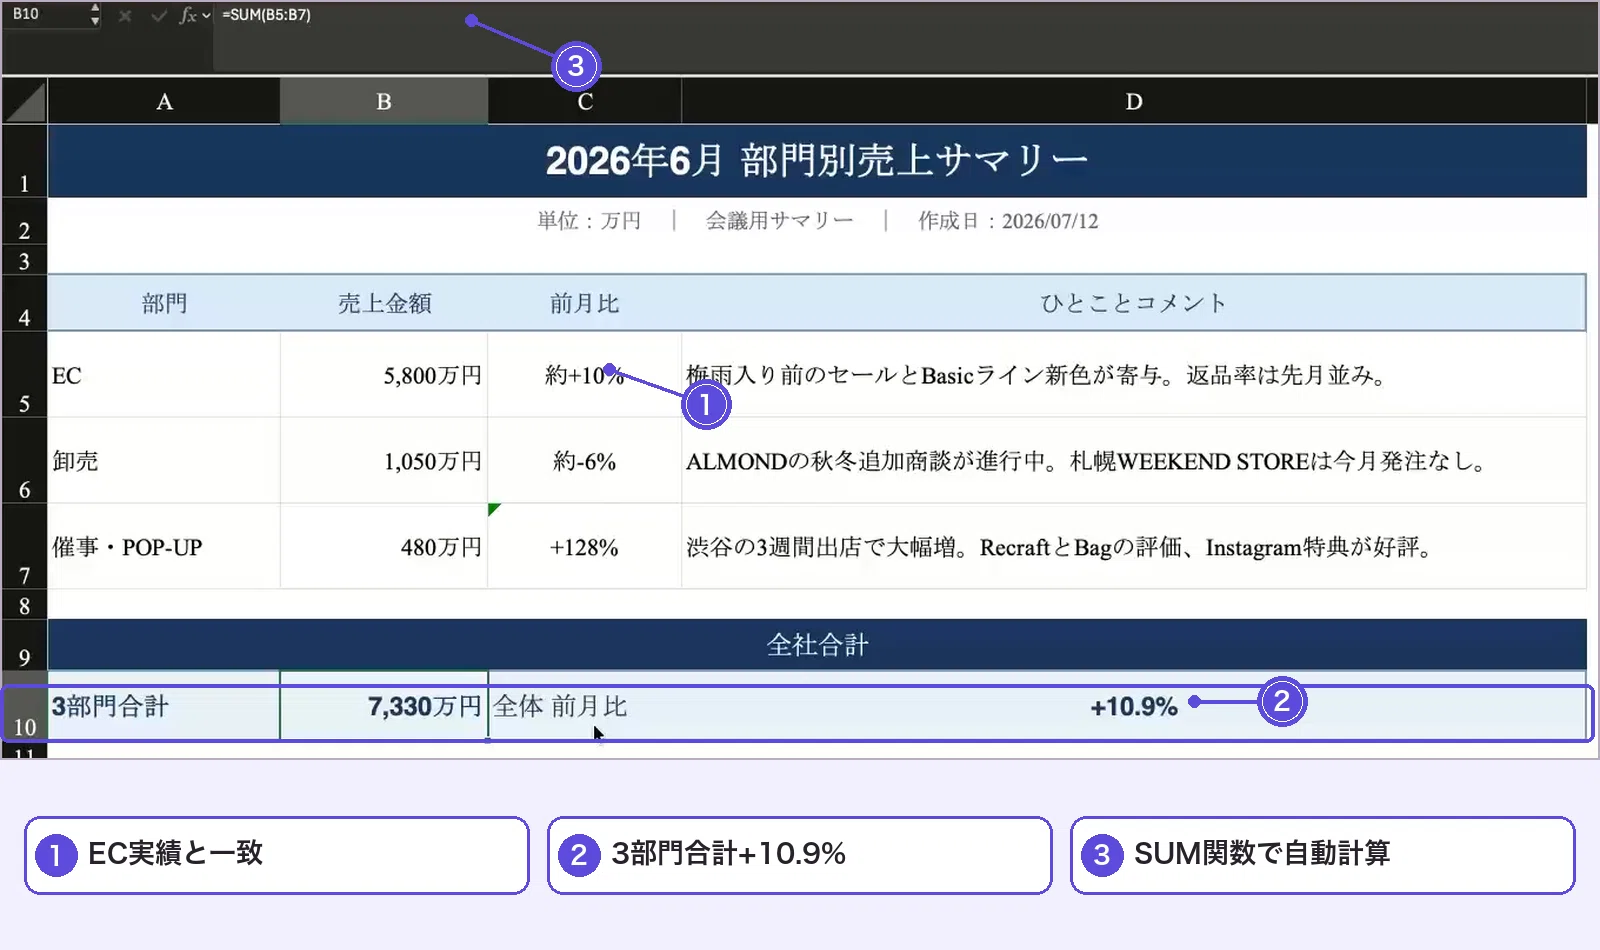Click the 売上金額 header cell
The image size is (1600, 950).
click(x=384, y=303)
